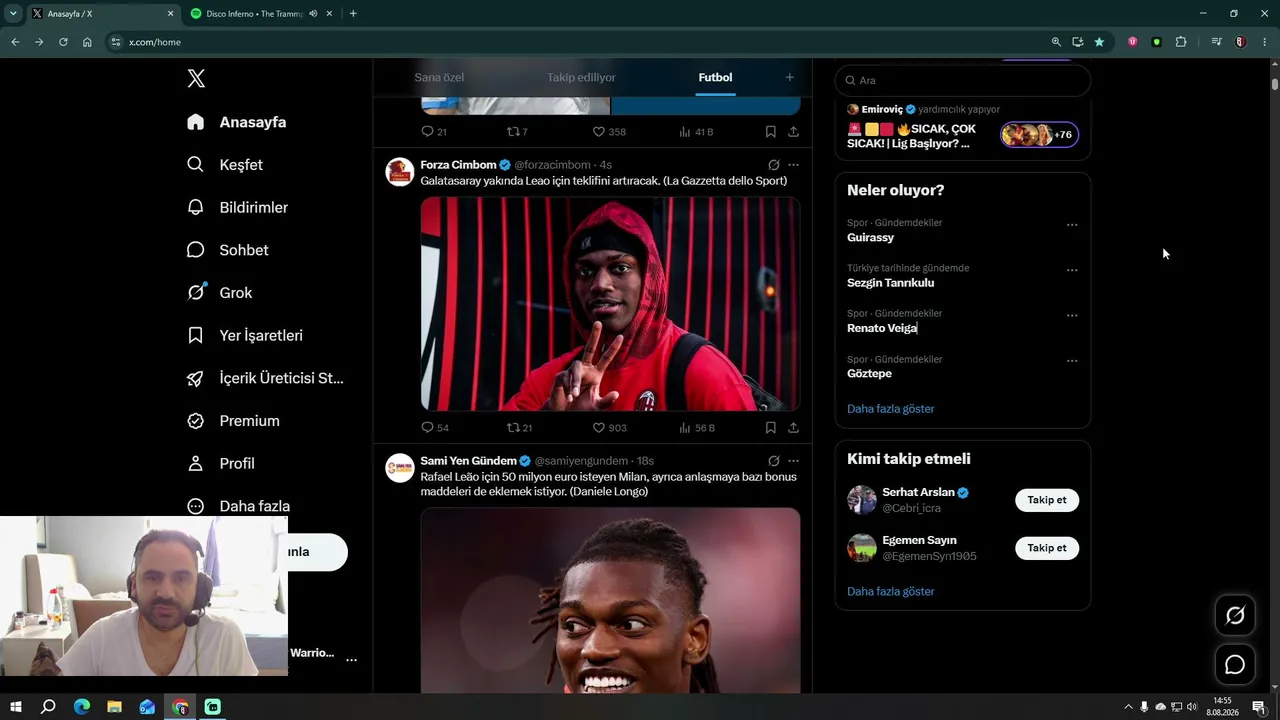1280x720 pixels.
Task: Open more options for Sami Yen Gündem post
Action: [x=793, y=461]
